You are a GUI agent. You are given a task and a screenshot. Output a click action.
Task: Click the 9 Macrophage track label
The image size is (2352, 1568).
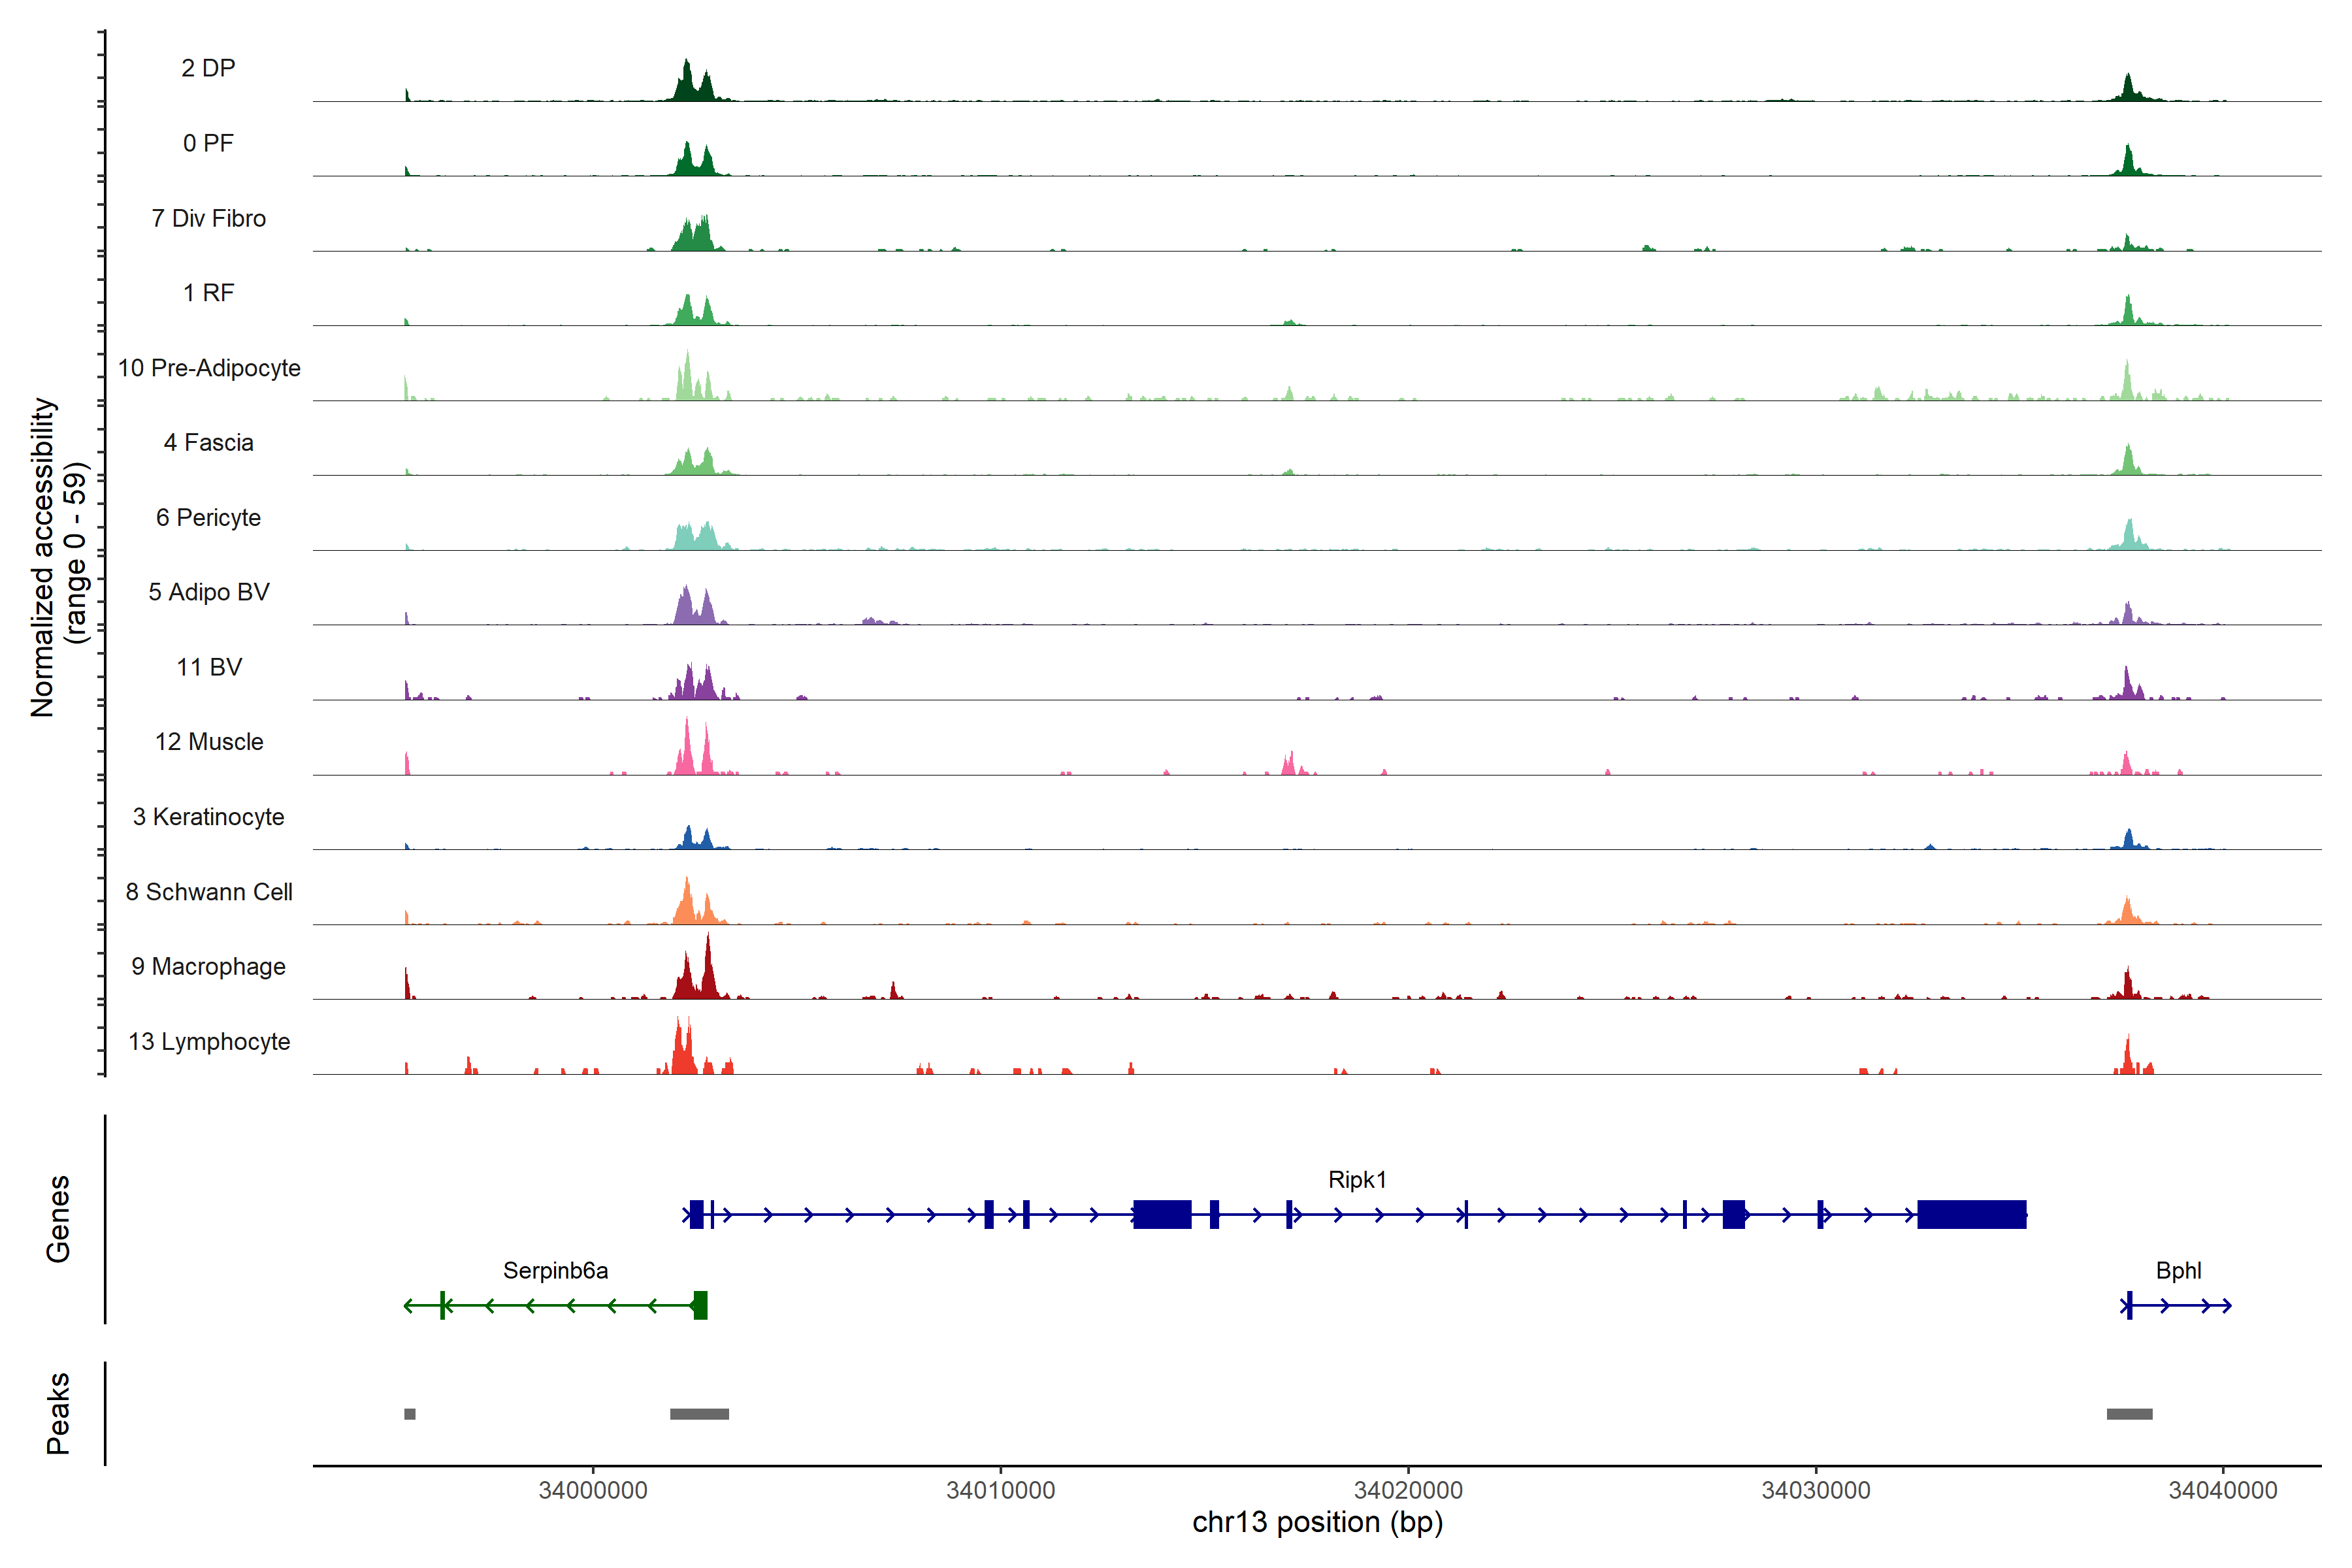[x=208, y=966]
